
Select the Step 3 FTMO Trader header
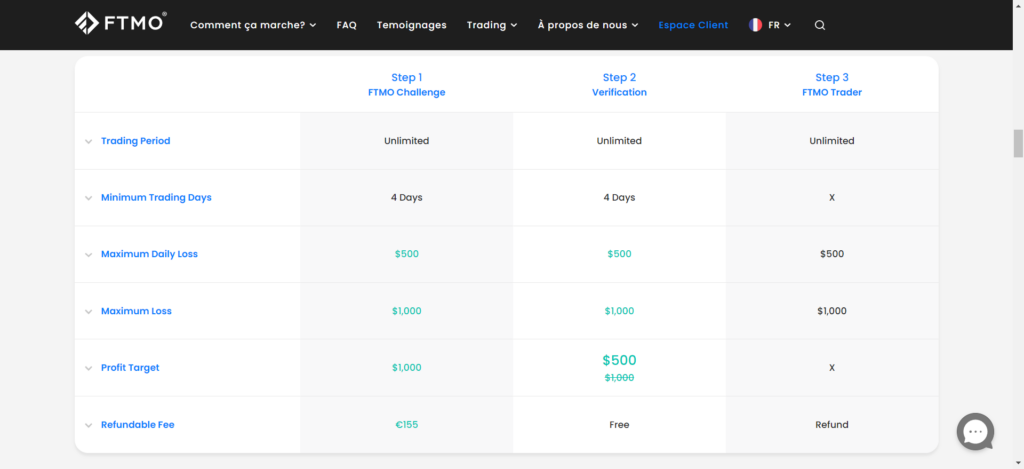[x=832, y=85]
